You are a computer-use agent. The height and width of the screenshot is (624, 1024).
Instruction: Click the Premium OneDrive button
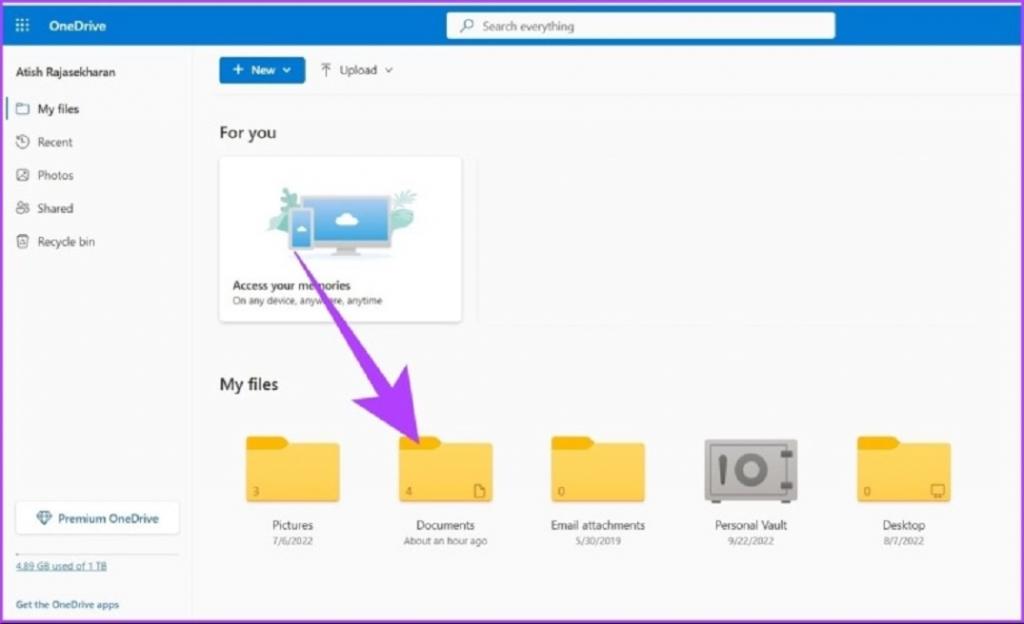(x=98, y=518)
